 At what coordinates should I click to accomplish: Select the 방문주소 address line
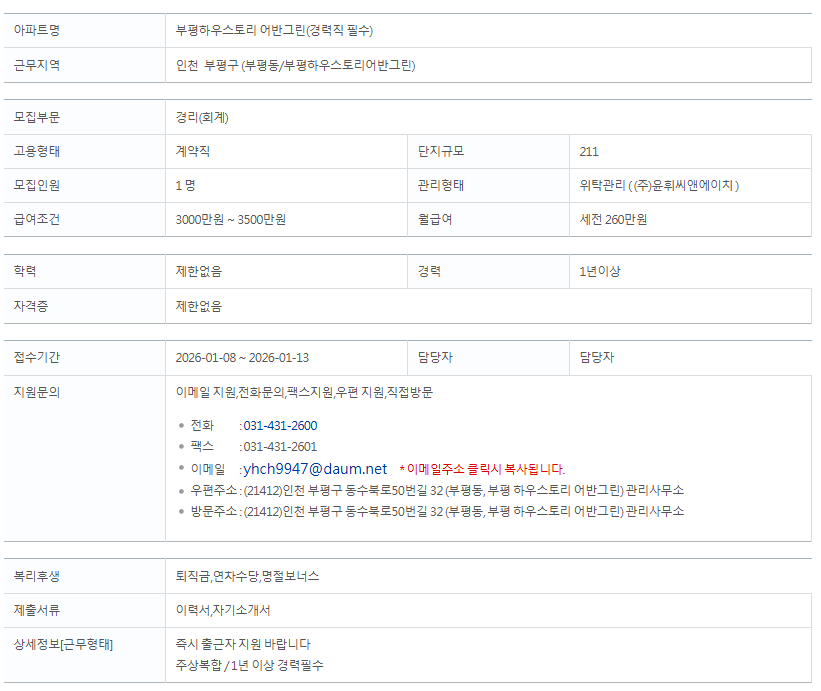click(437, 511)
